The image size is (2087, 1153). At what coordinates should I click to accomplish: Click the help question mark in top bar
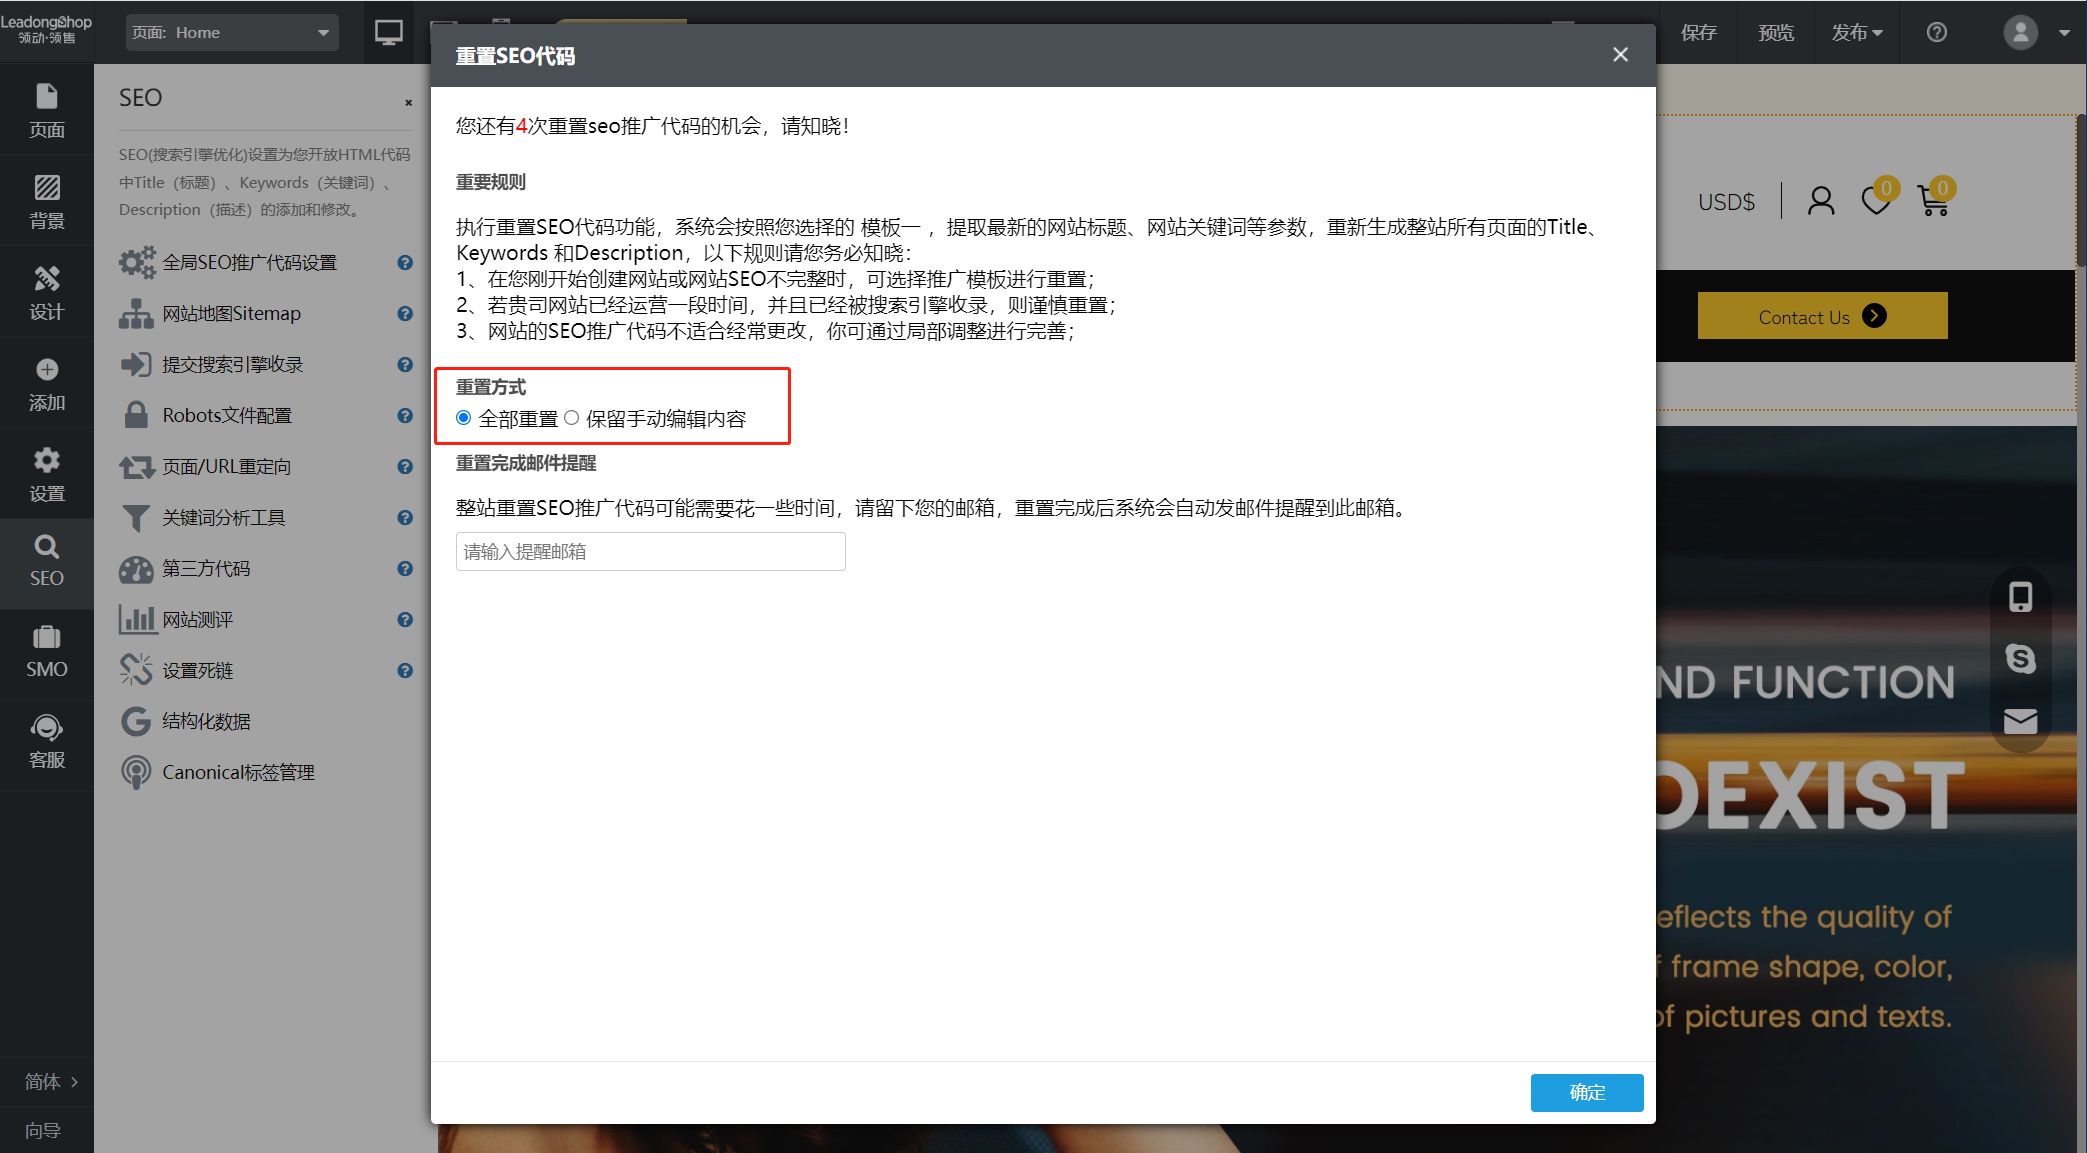(x=1936, y=32)
